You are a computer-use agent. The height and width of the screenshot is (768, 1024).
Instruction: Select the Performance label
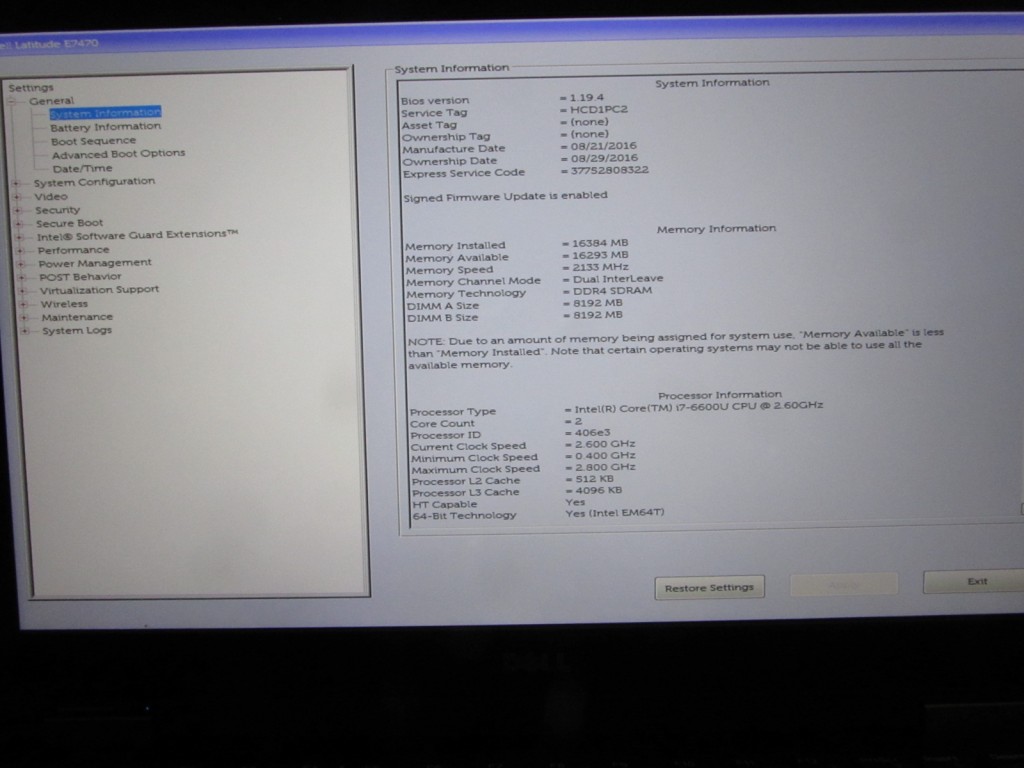(73, 250)
